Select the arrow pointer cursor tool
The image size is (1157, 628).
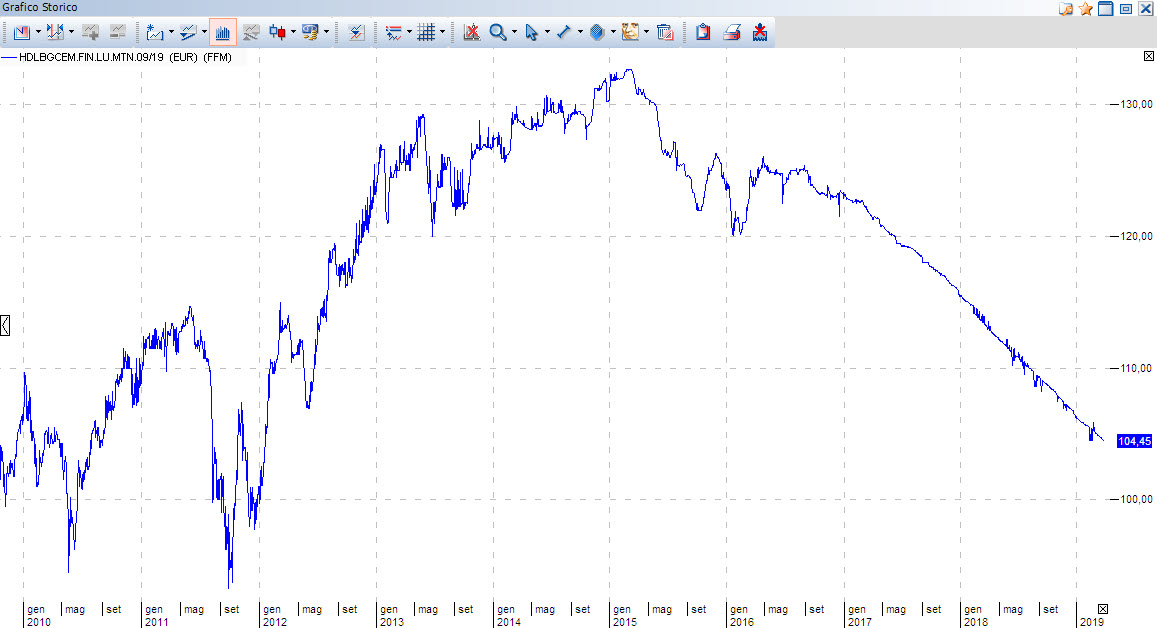531,33
